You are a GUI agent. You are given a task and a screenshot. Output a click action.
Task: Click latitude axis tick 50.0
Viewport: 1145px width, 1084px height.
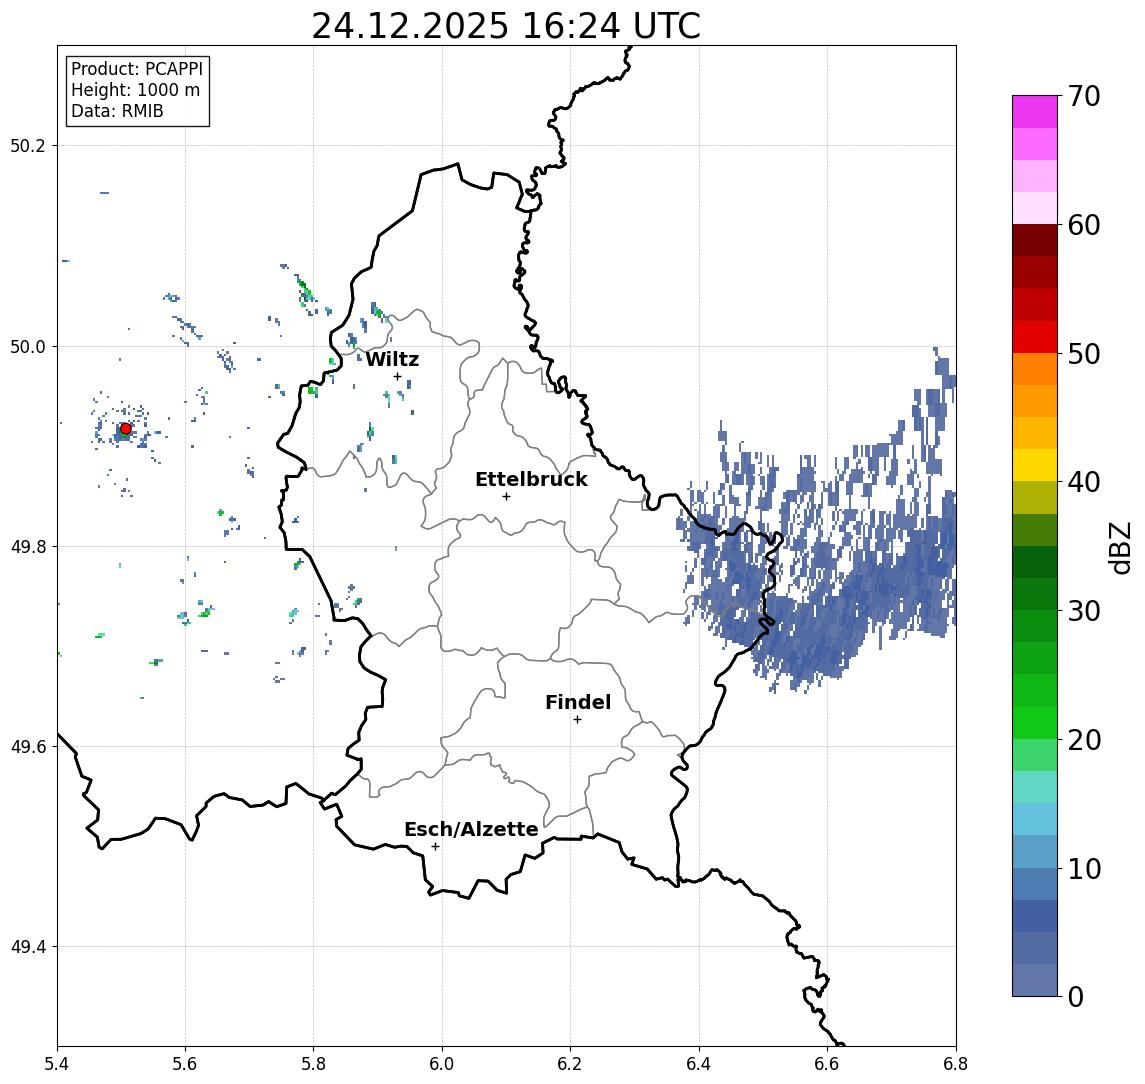[28, 346]
